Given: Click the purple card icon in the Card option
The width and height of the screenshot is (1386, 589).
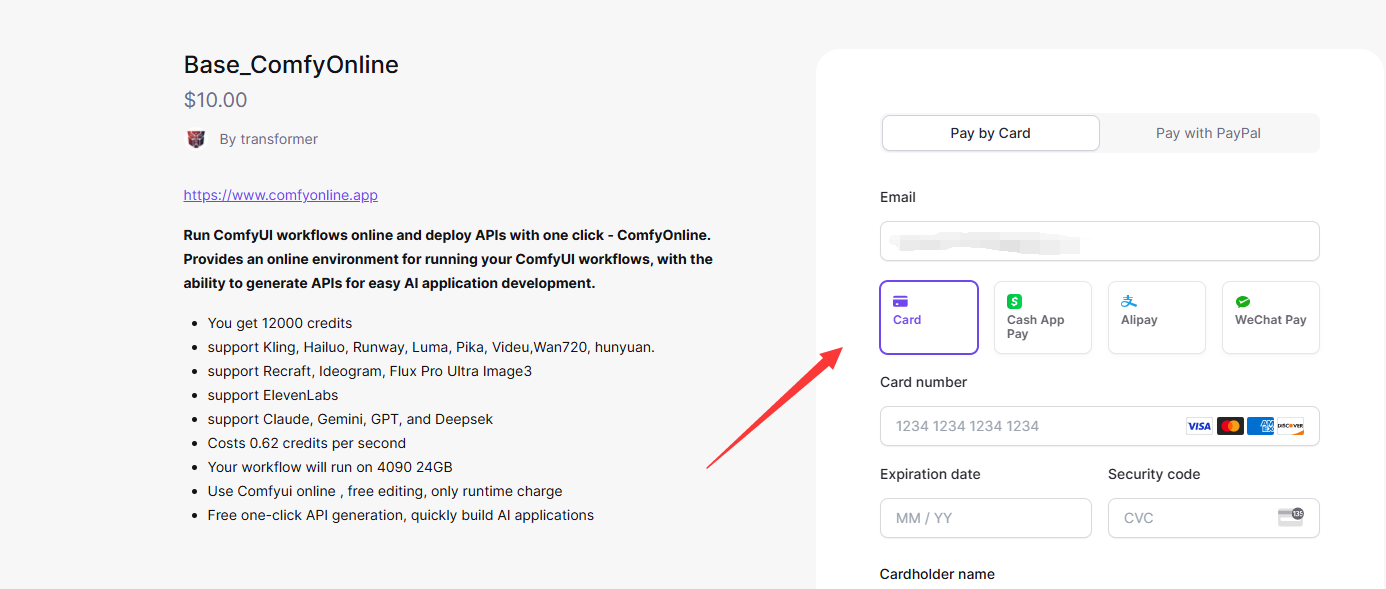Looking at the screenshot, I should [900, 301].
